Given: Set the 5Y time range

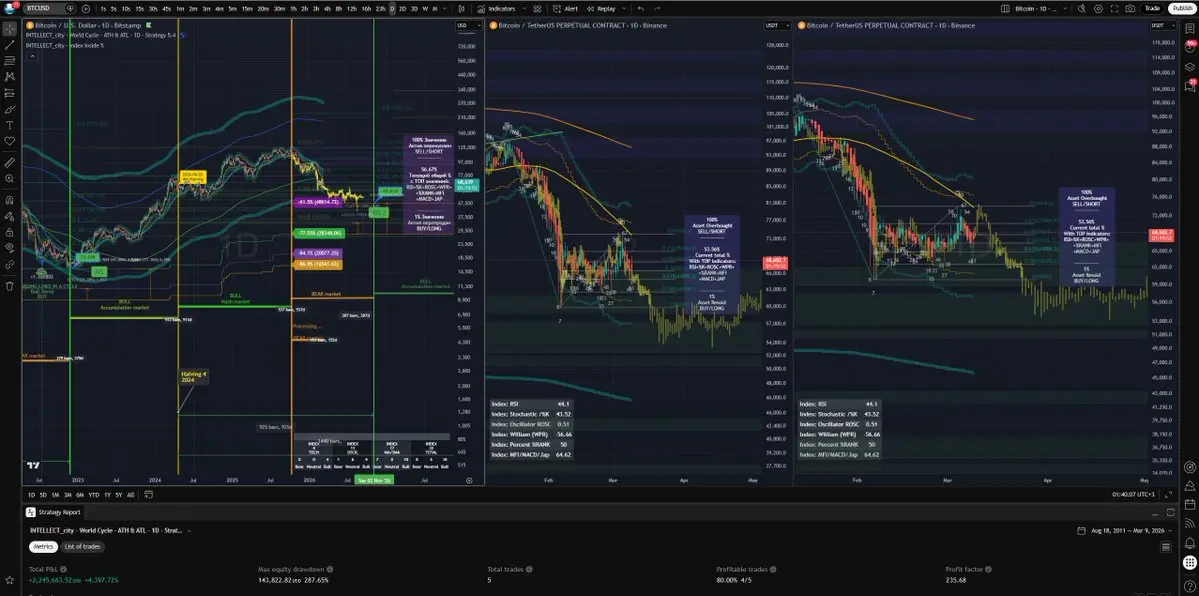Looking at the screenshot, I should (x=119, y=495).
